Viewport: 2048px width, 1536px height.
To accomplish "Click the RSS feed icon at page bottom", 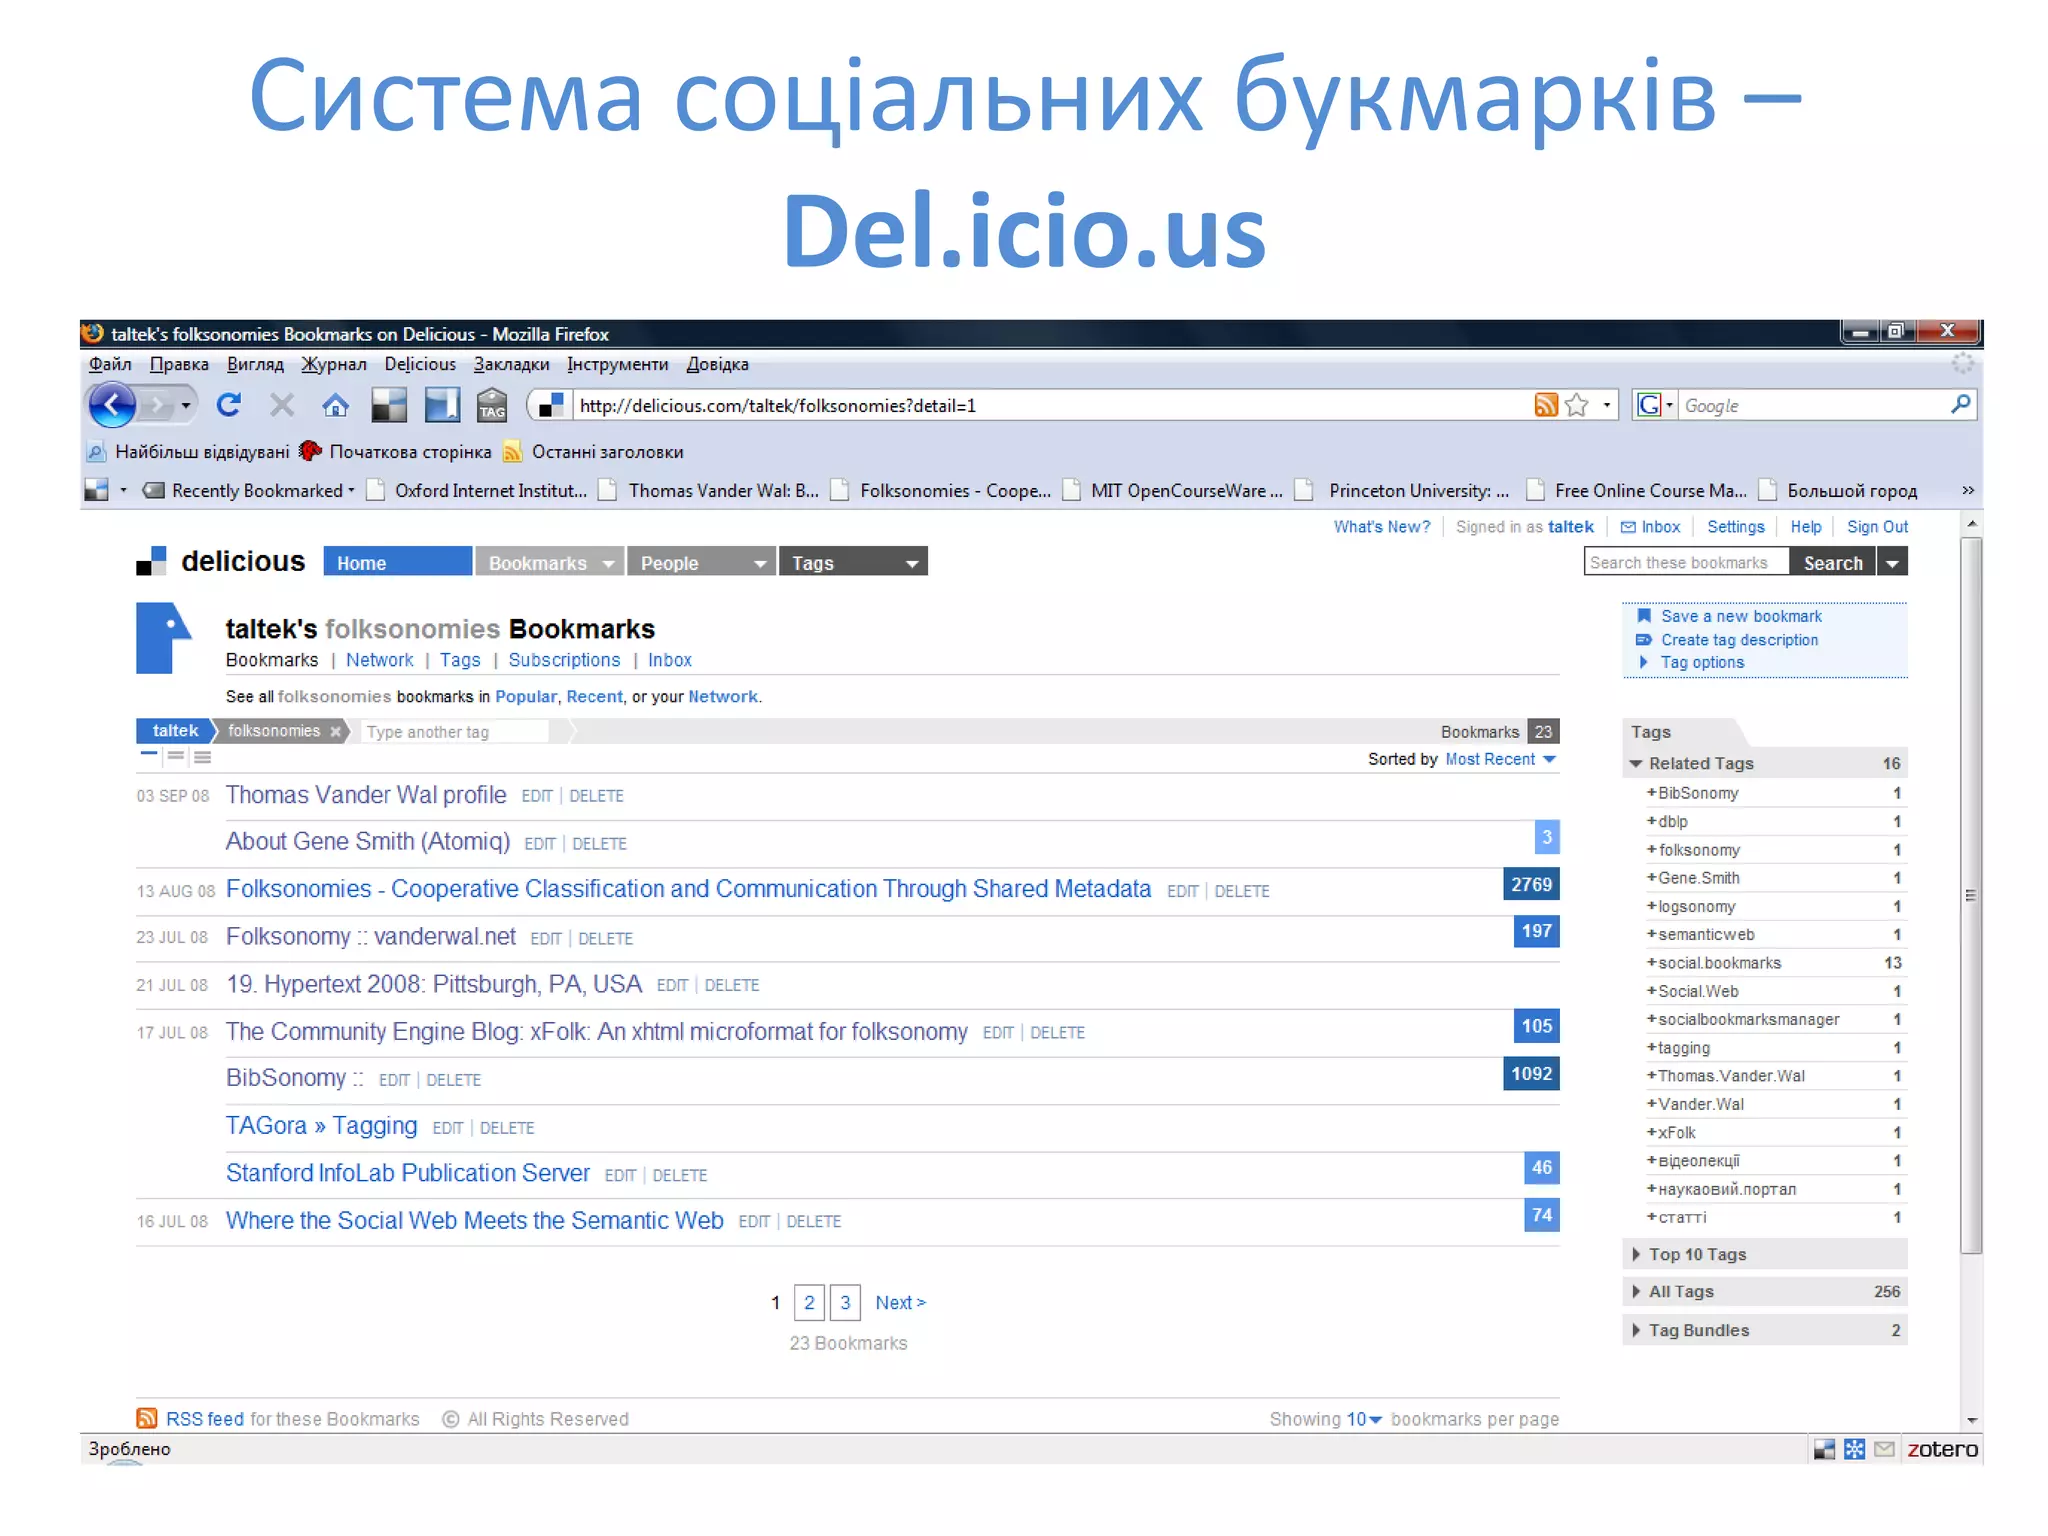I will point(147,1418).
